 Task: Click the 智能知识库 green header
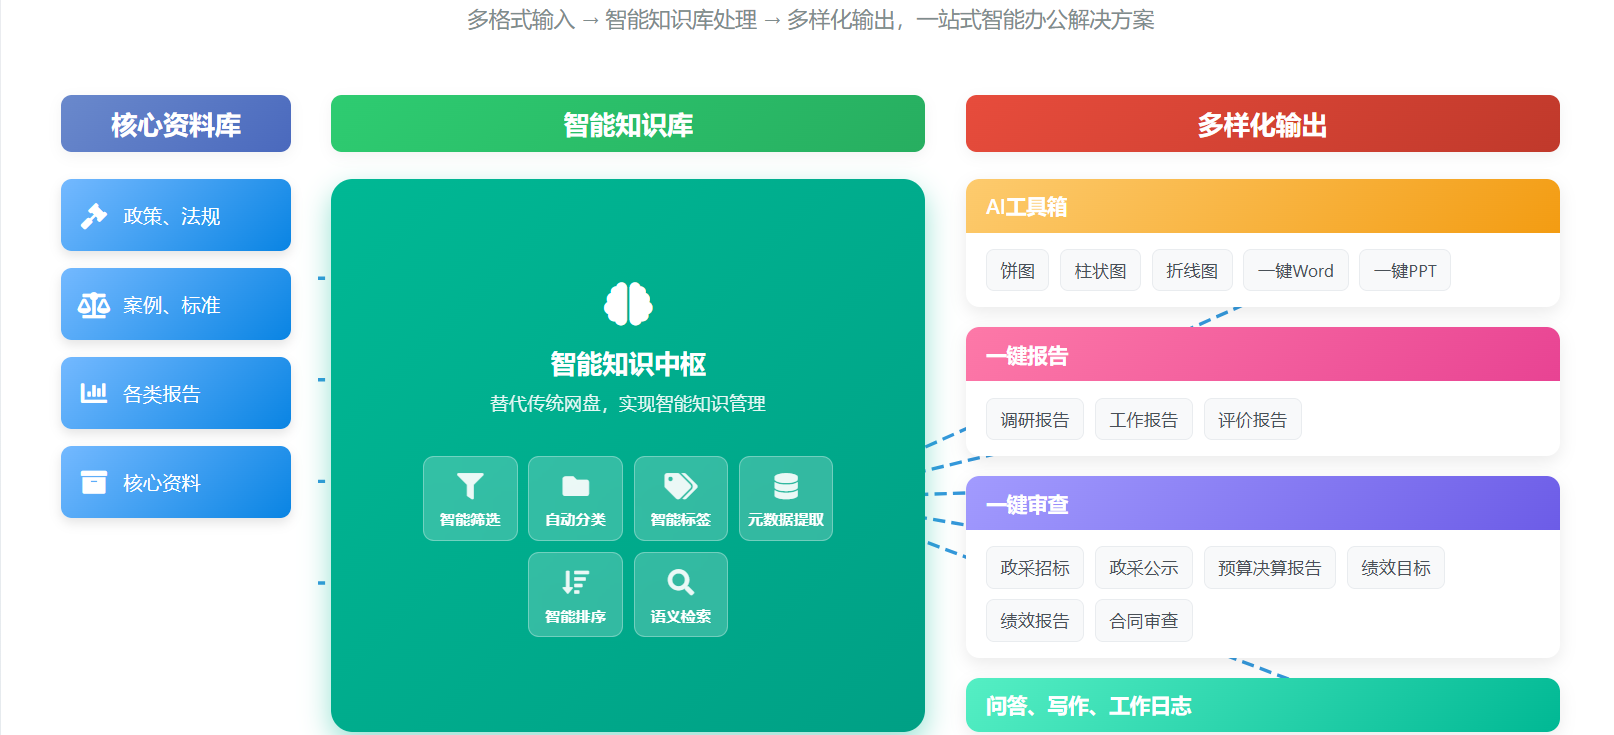[x=627, y=124]
